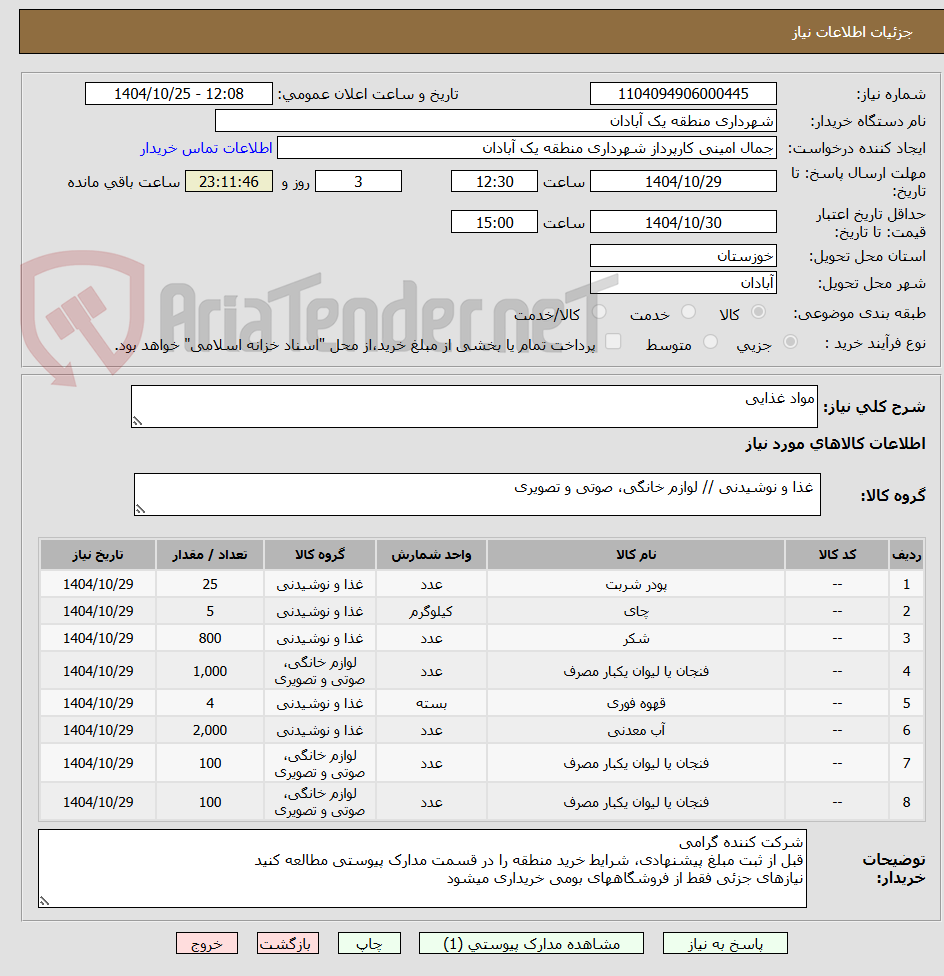Click the کیلوگرم unit cell

431,611
